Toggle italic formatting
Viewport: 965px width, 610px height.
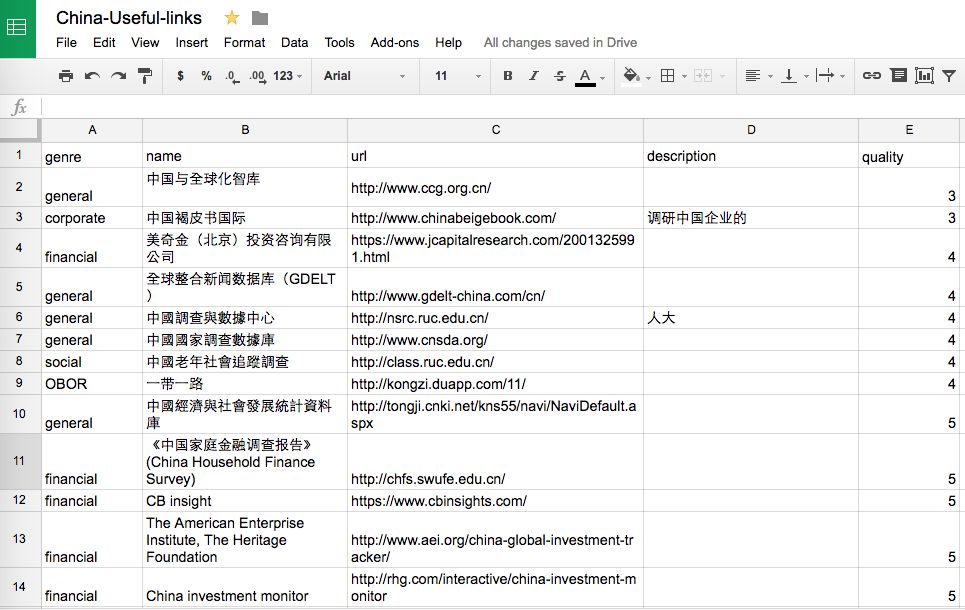[534, 76]
